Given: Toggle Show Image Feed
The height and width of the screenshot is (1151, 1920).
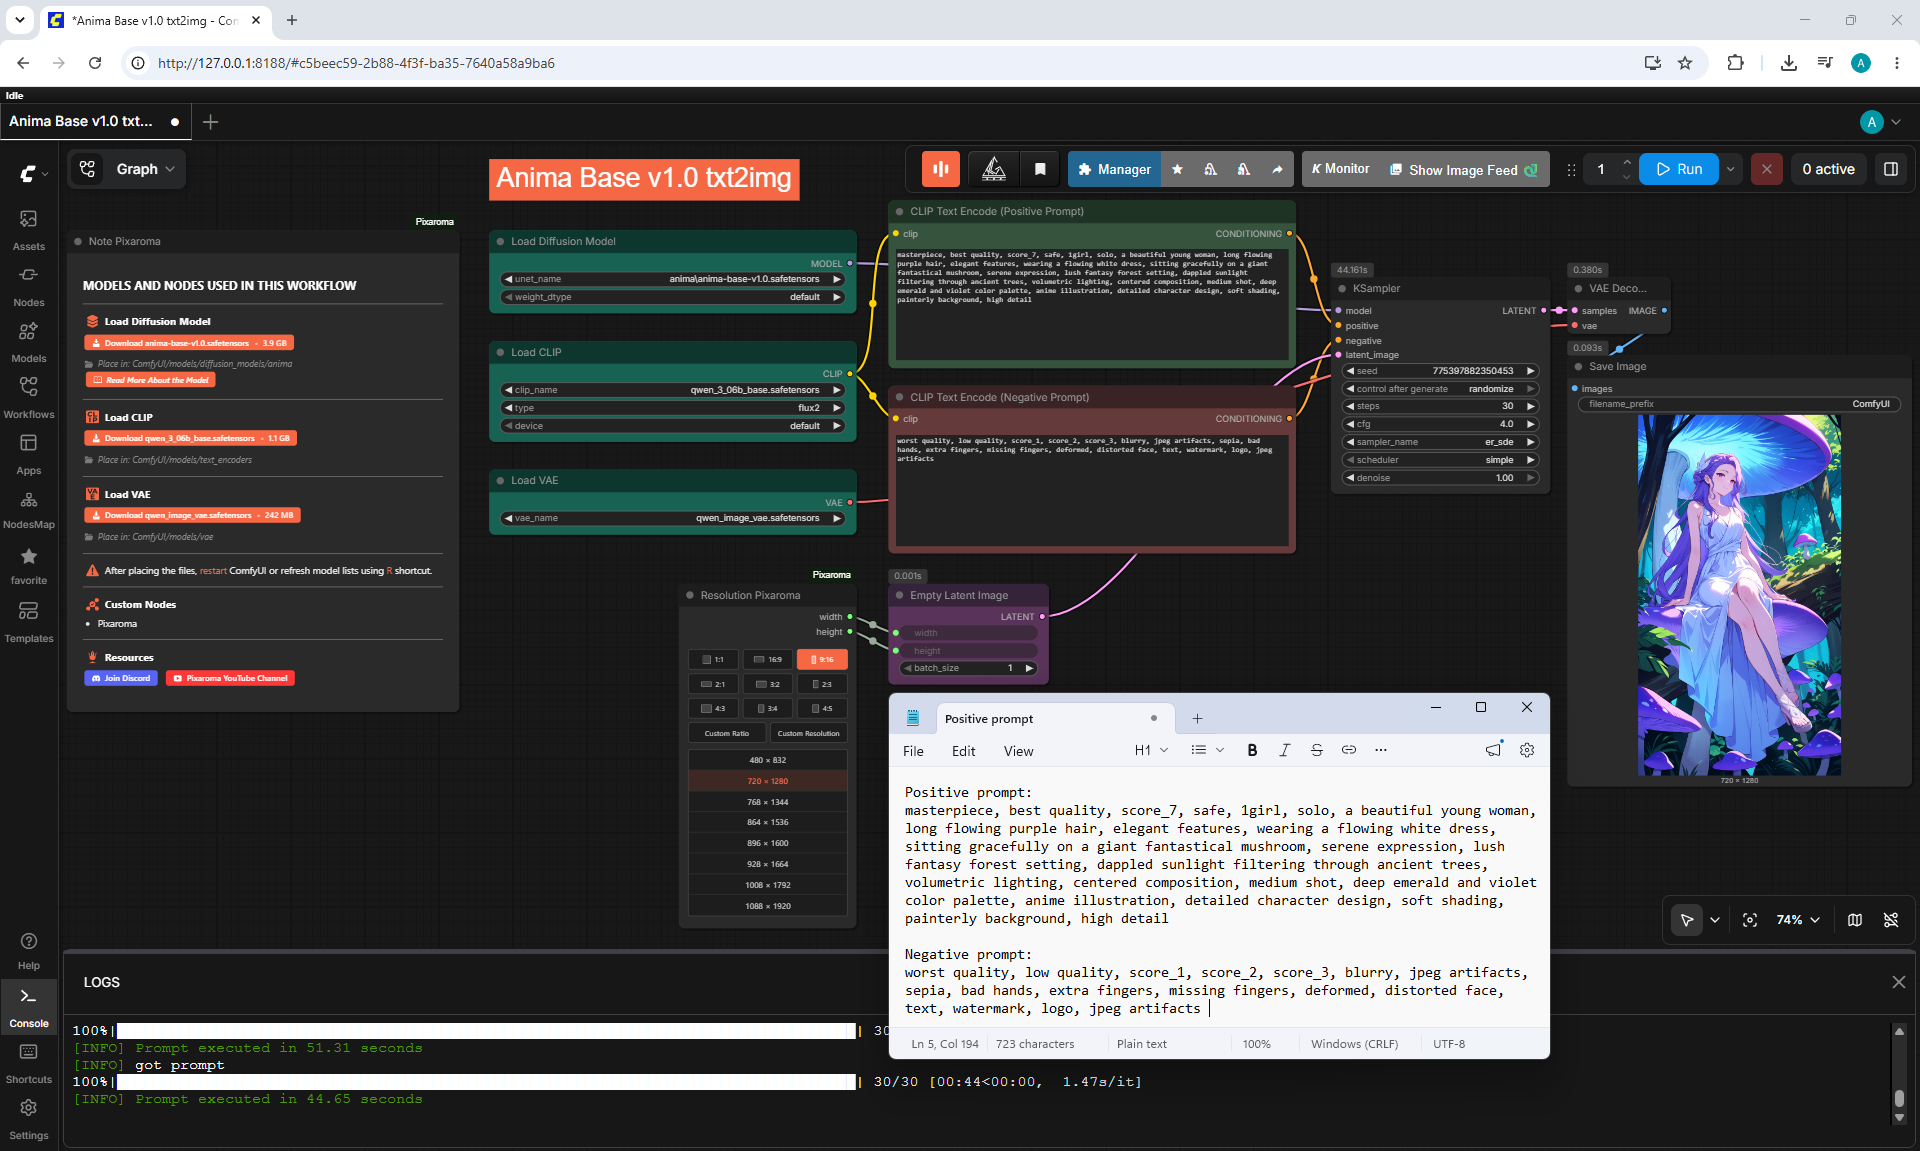Looking at the screenshot, I should tap(1464, 170).
